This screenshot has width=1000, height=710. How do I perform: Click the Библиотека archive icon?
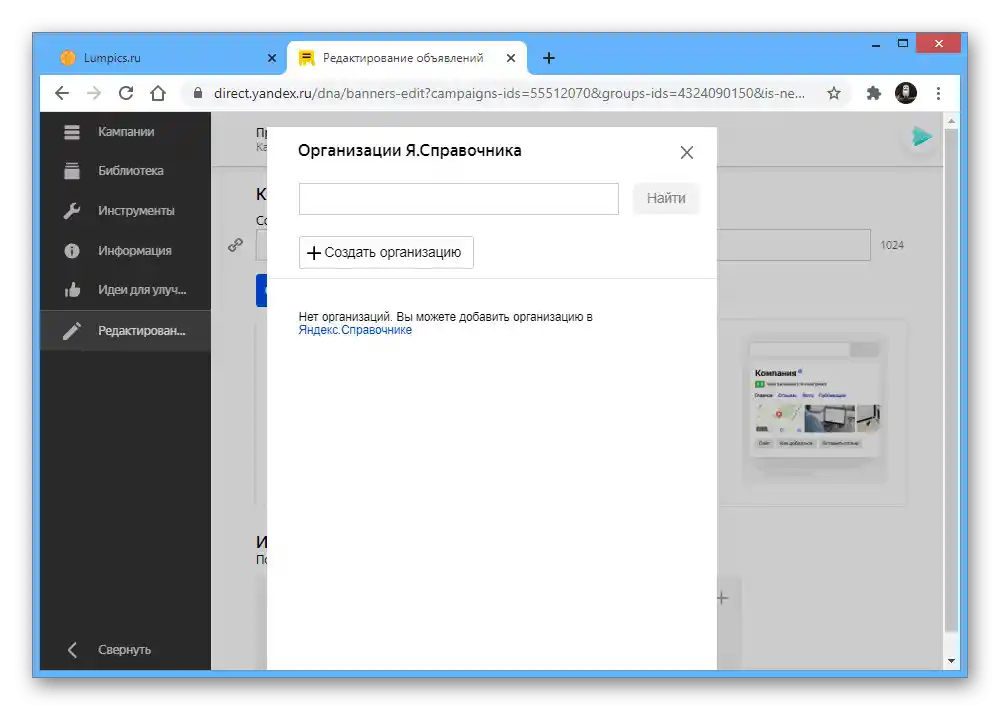click(72, 171)
